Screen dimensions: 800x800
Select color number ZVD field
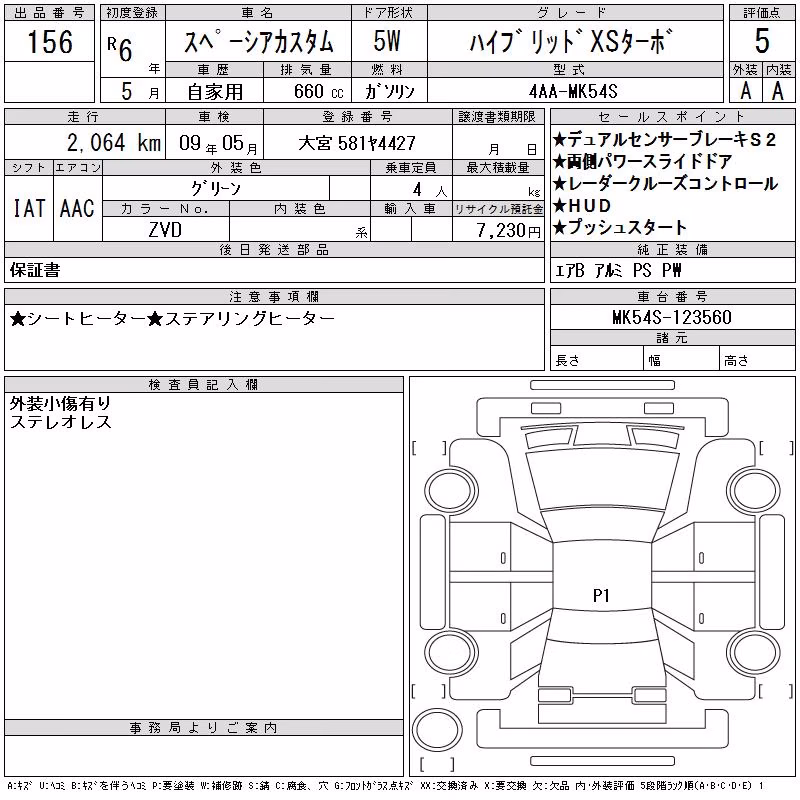165,230
